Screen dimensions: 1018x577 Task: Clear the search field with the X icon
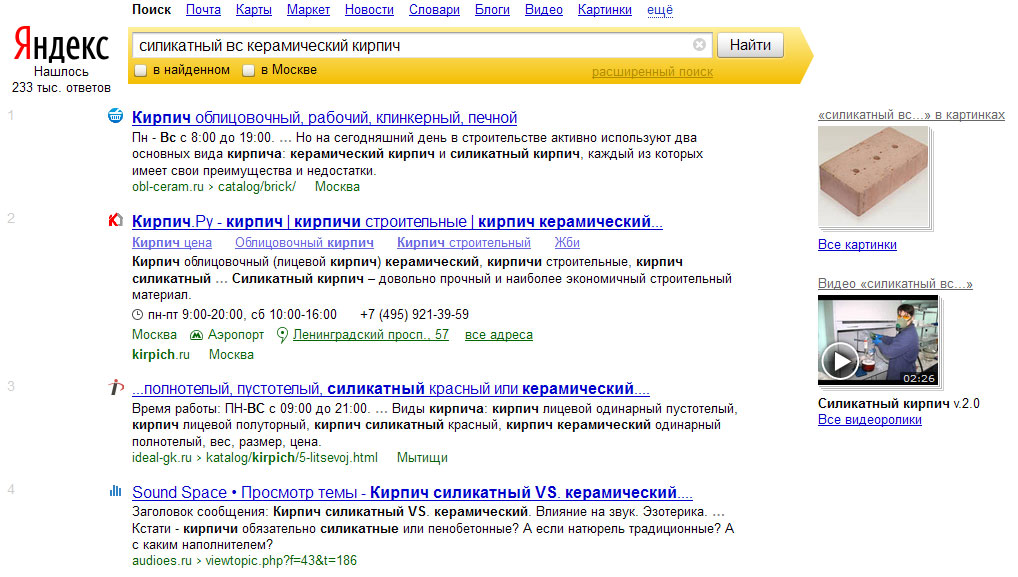pos(699,45)
